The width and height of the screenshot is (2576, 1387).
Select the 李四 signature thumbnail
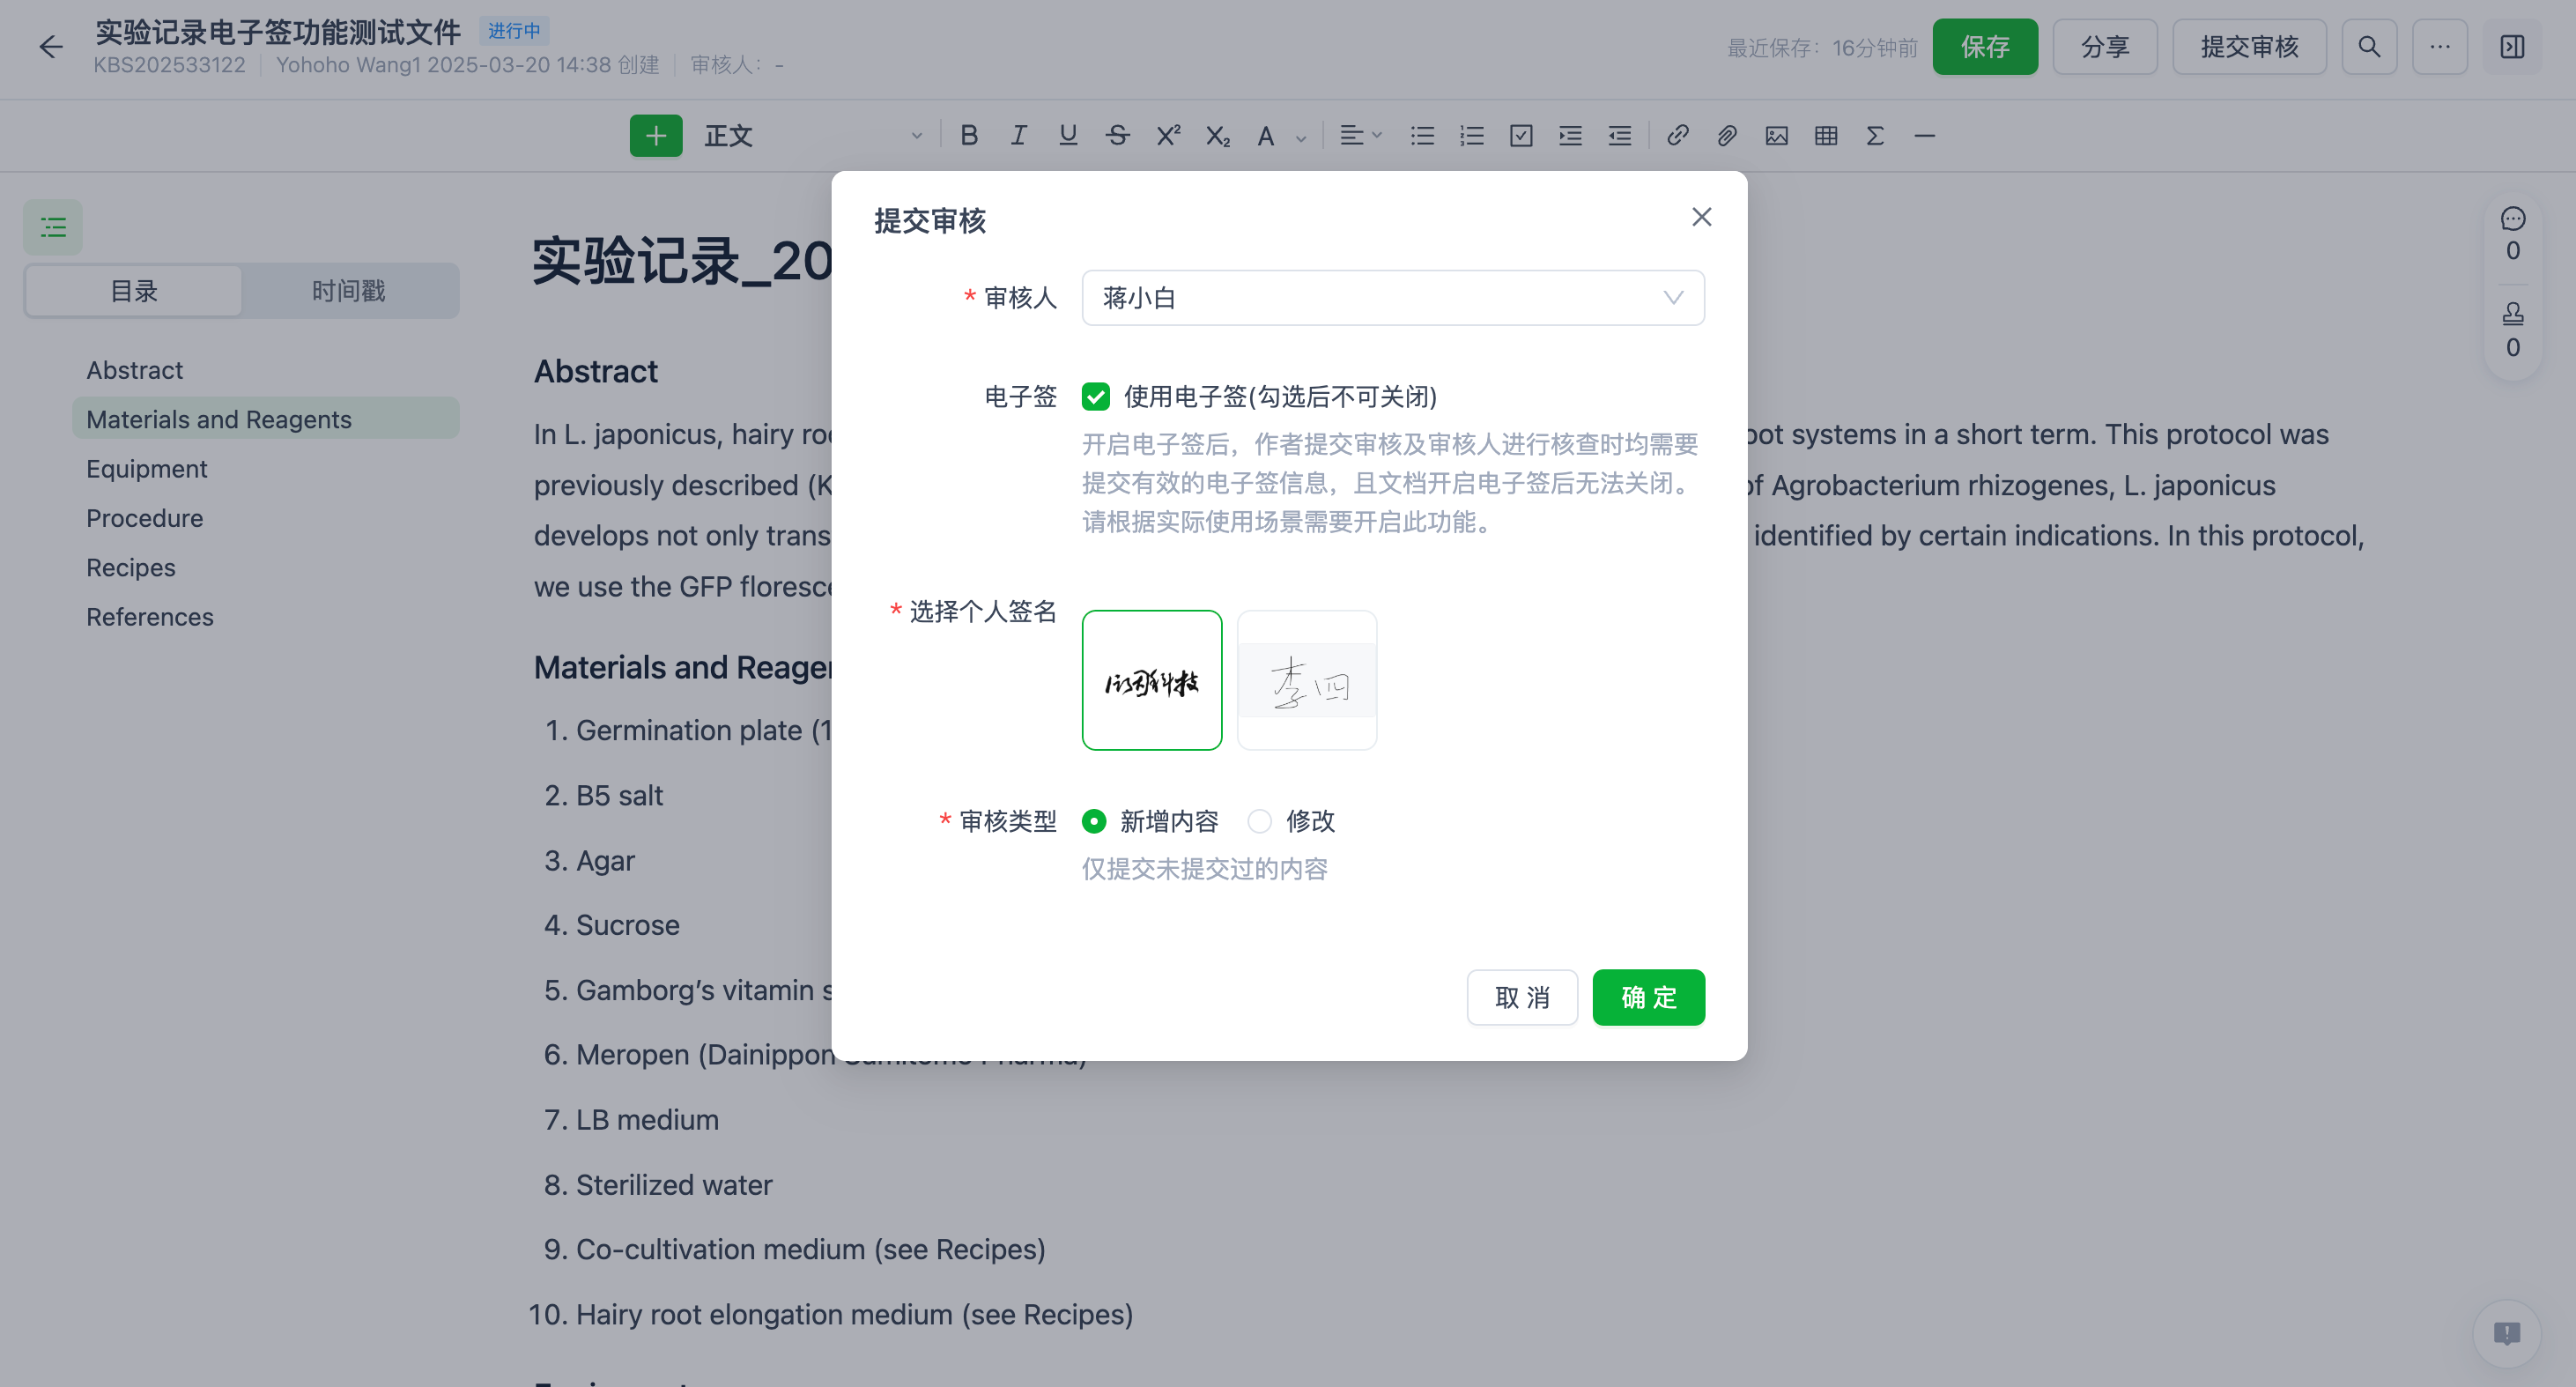(x=1306, y=680)
